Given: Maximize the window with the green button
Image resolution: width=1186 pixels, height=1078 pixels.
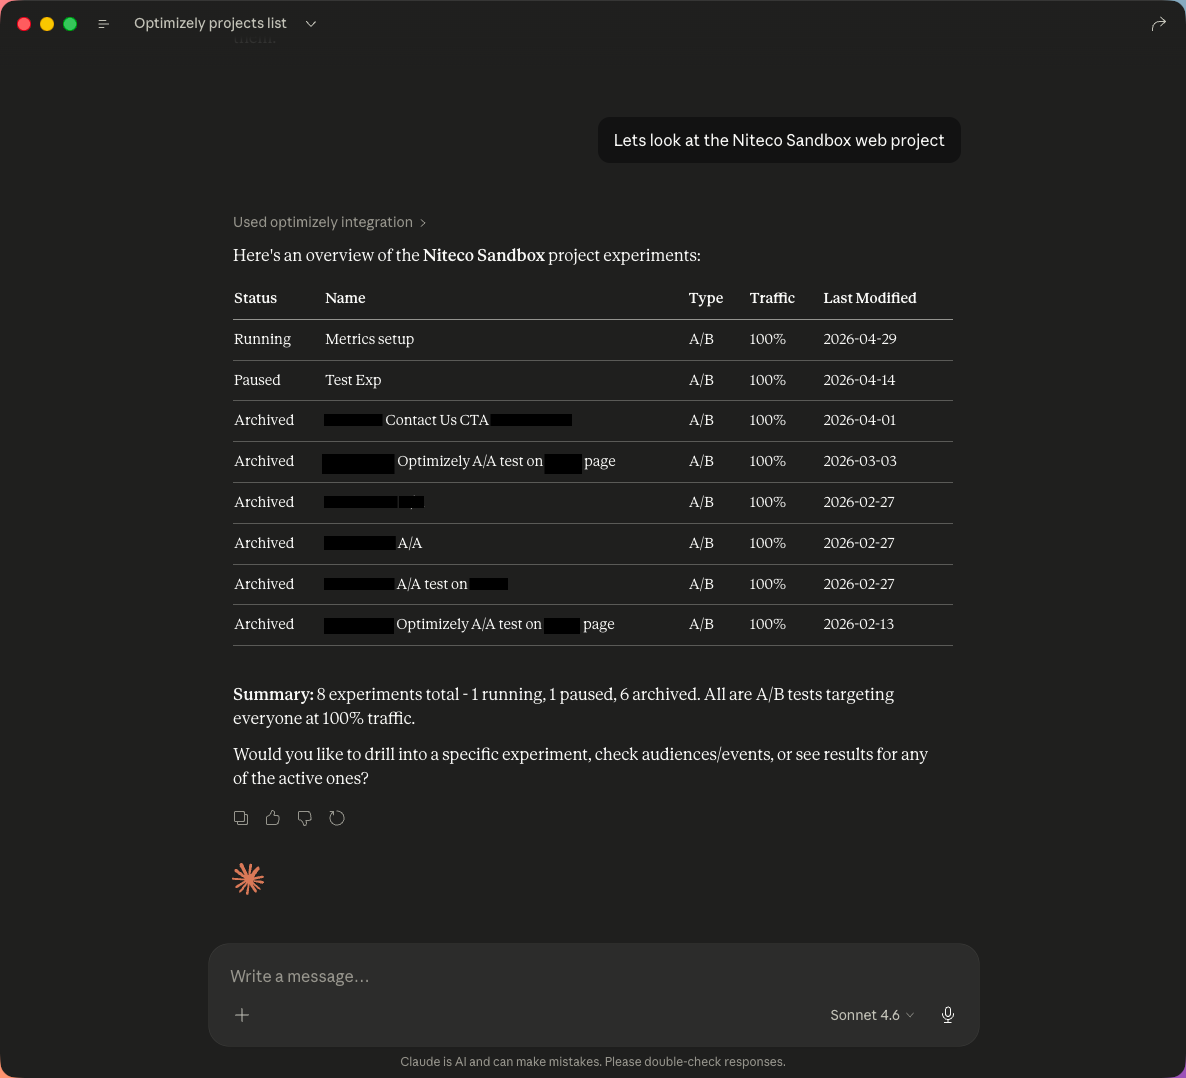Looking at the screenshot, I should [x=70, y=24].
